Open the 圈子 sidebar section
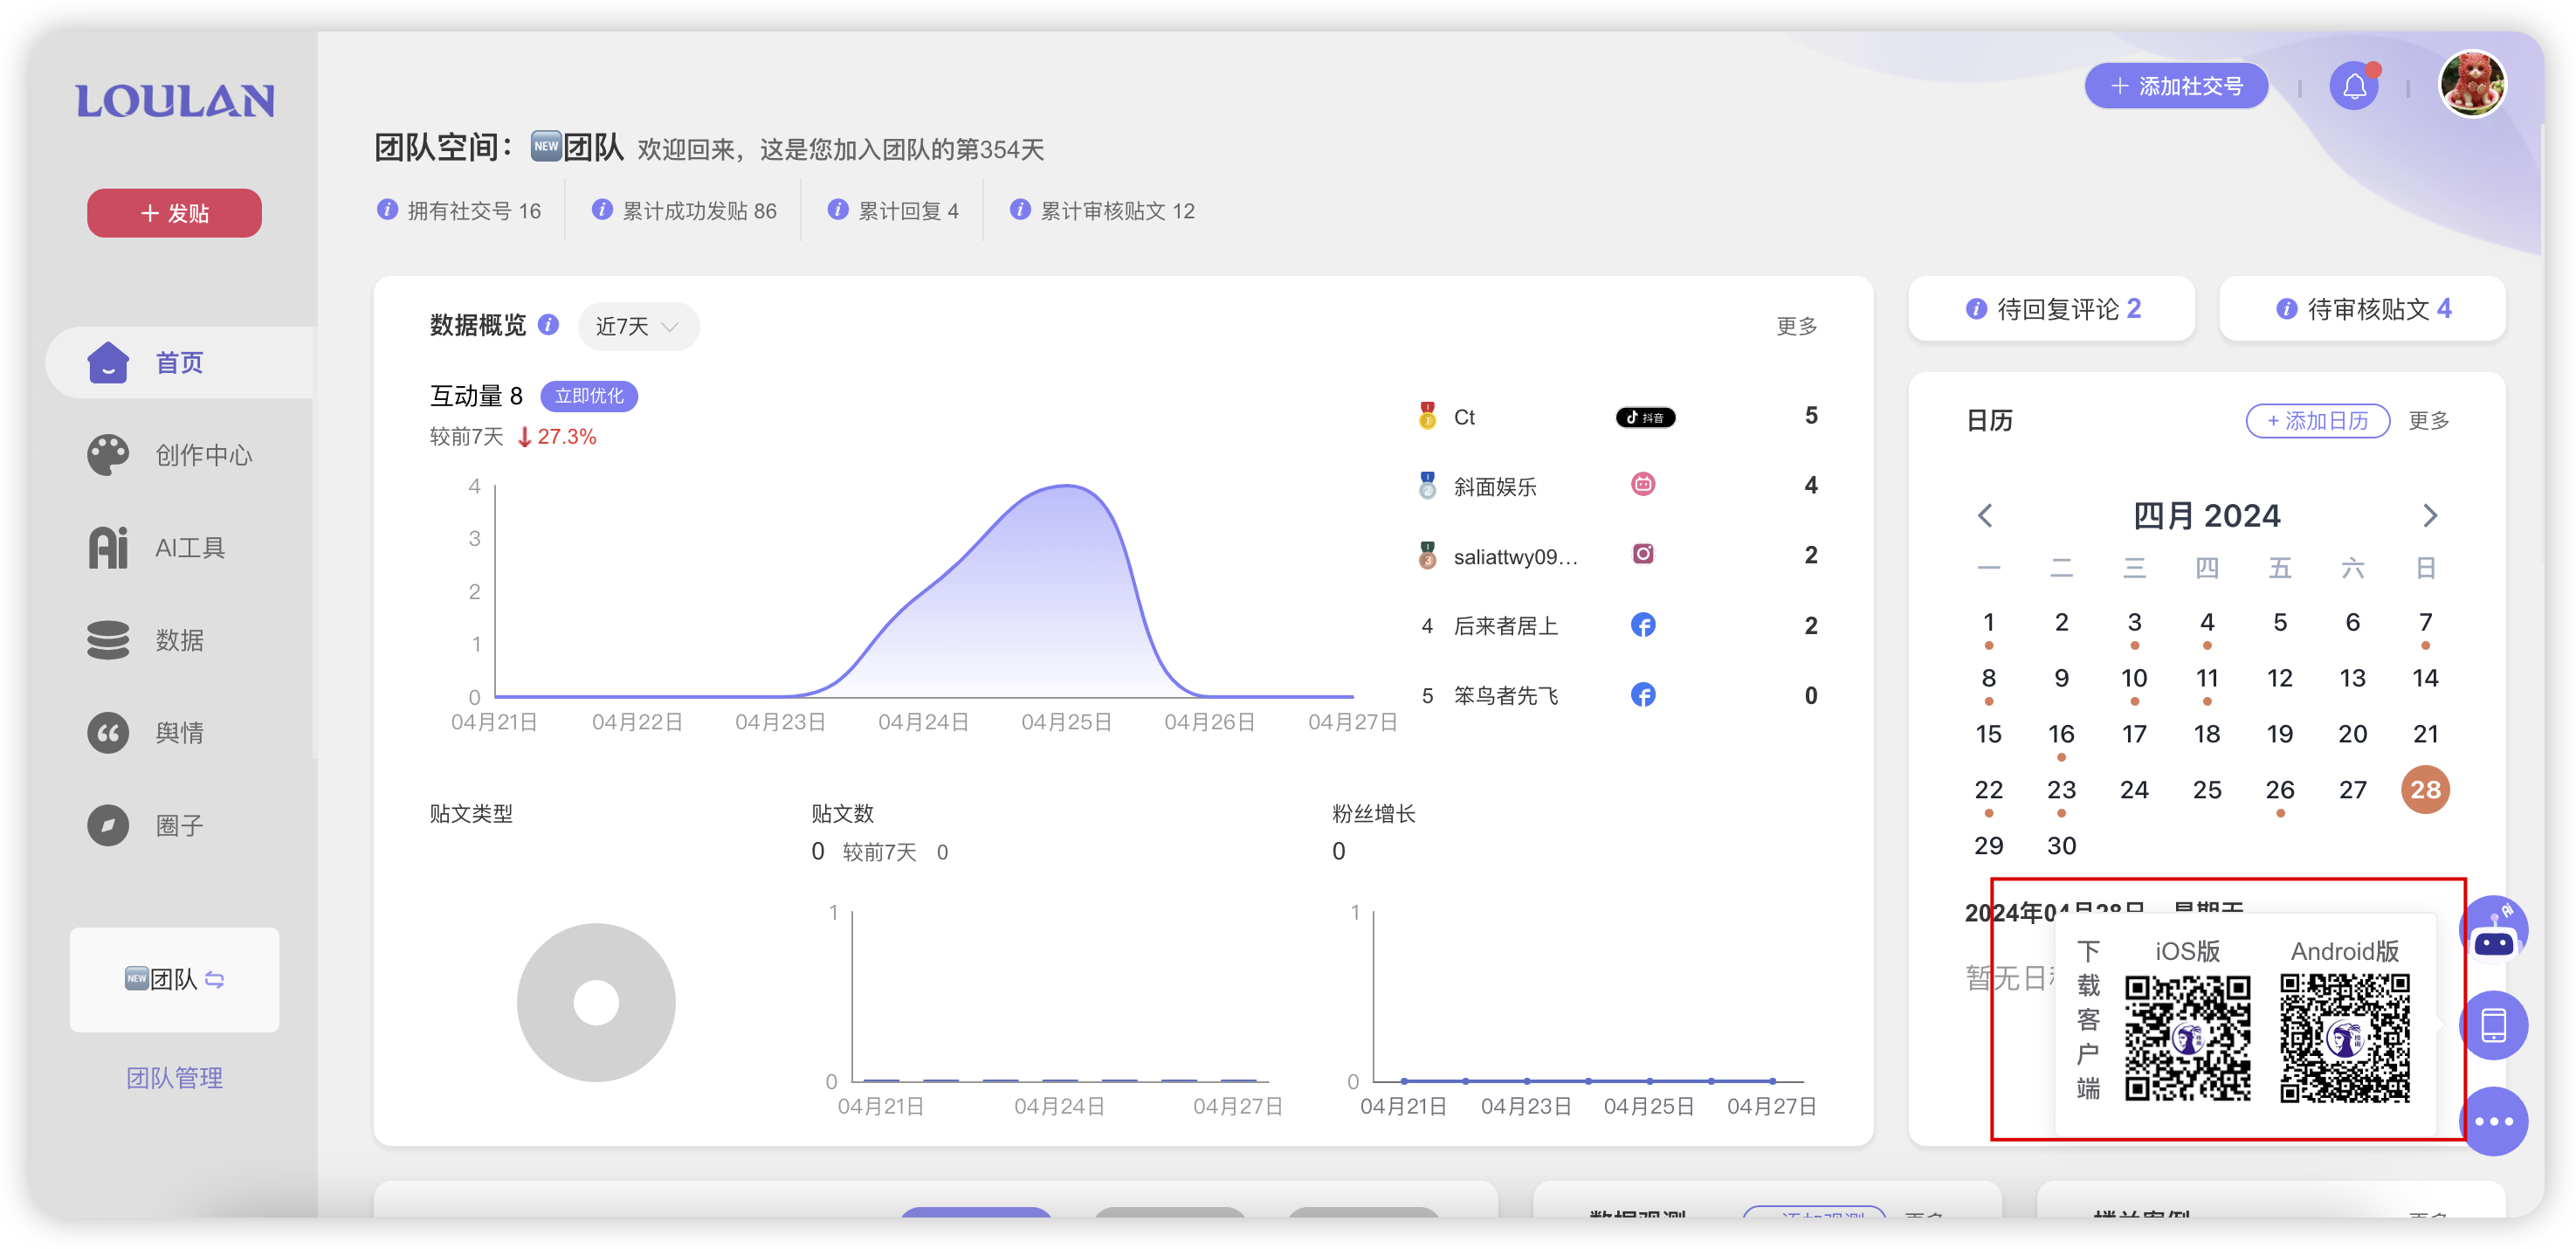Viewport: 2576px width, 1249px height. point(180,825)
